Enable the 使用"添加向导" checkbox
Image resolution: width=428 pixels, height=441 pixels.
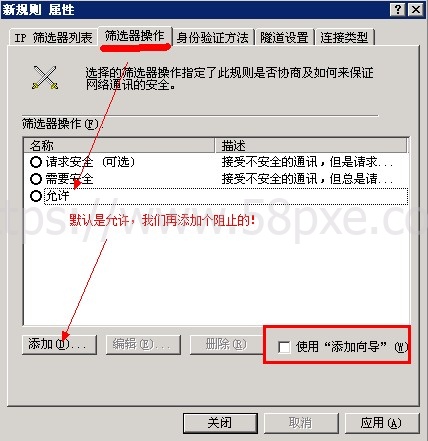(x=284, y=347)
